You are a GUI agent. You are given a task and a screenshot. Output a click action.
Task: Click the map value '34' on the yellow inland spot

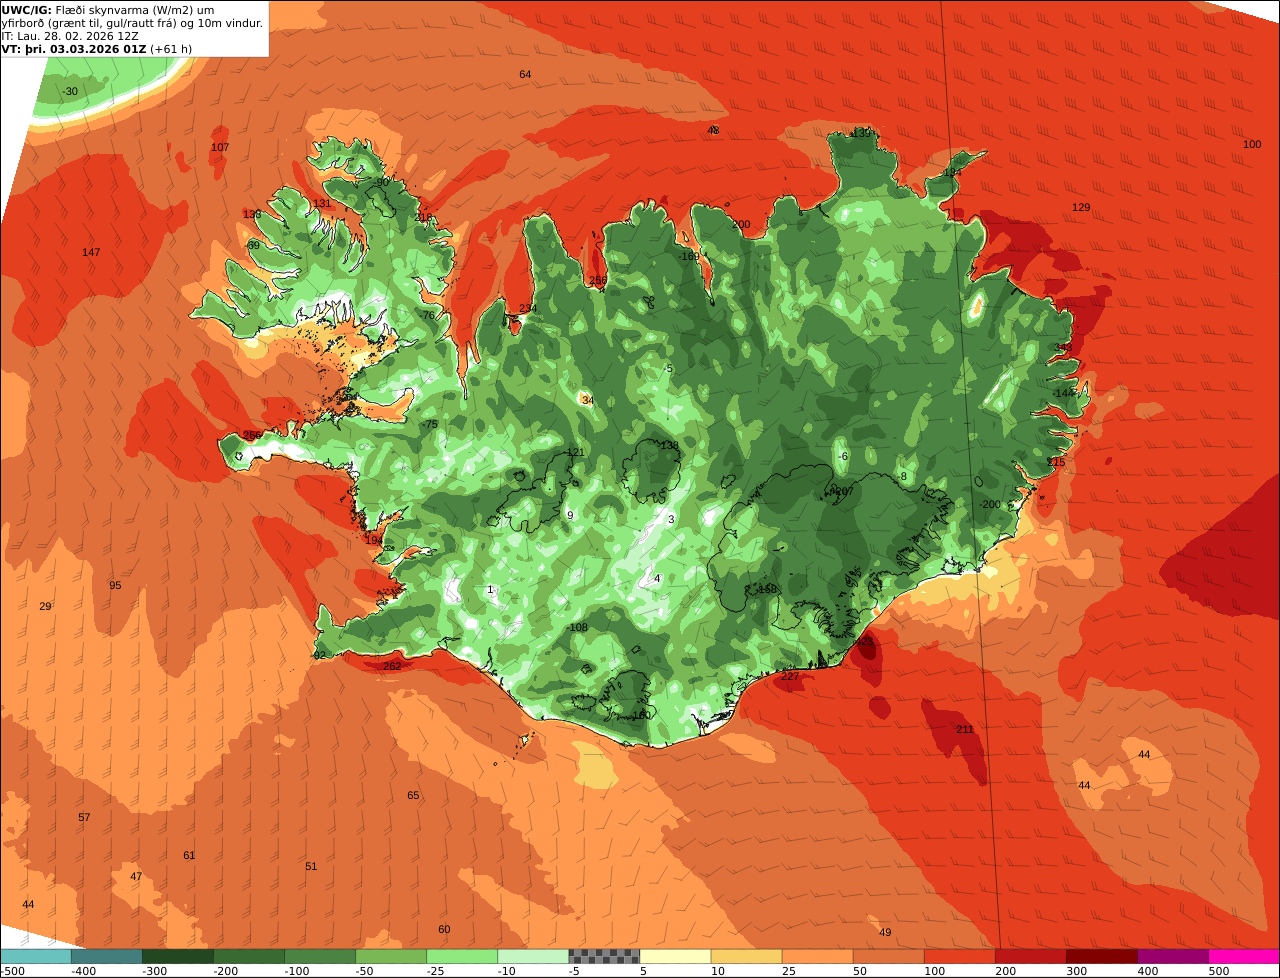587,401
